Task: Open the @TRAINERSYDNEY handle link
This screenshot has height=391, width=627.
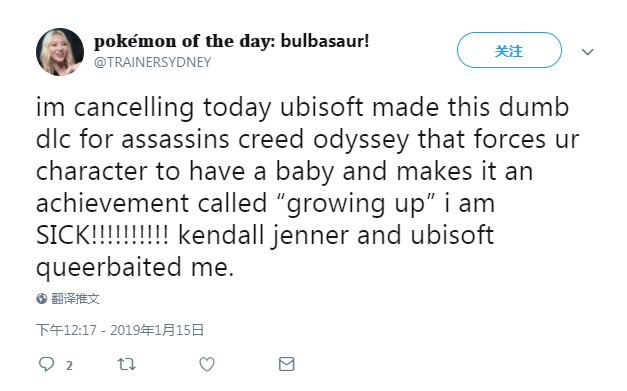Action: coord(152,62)
